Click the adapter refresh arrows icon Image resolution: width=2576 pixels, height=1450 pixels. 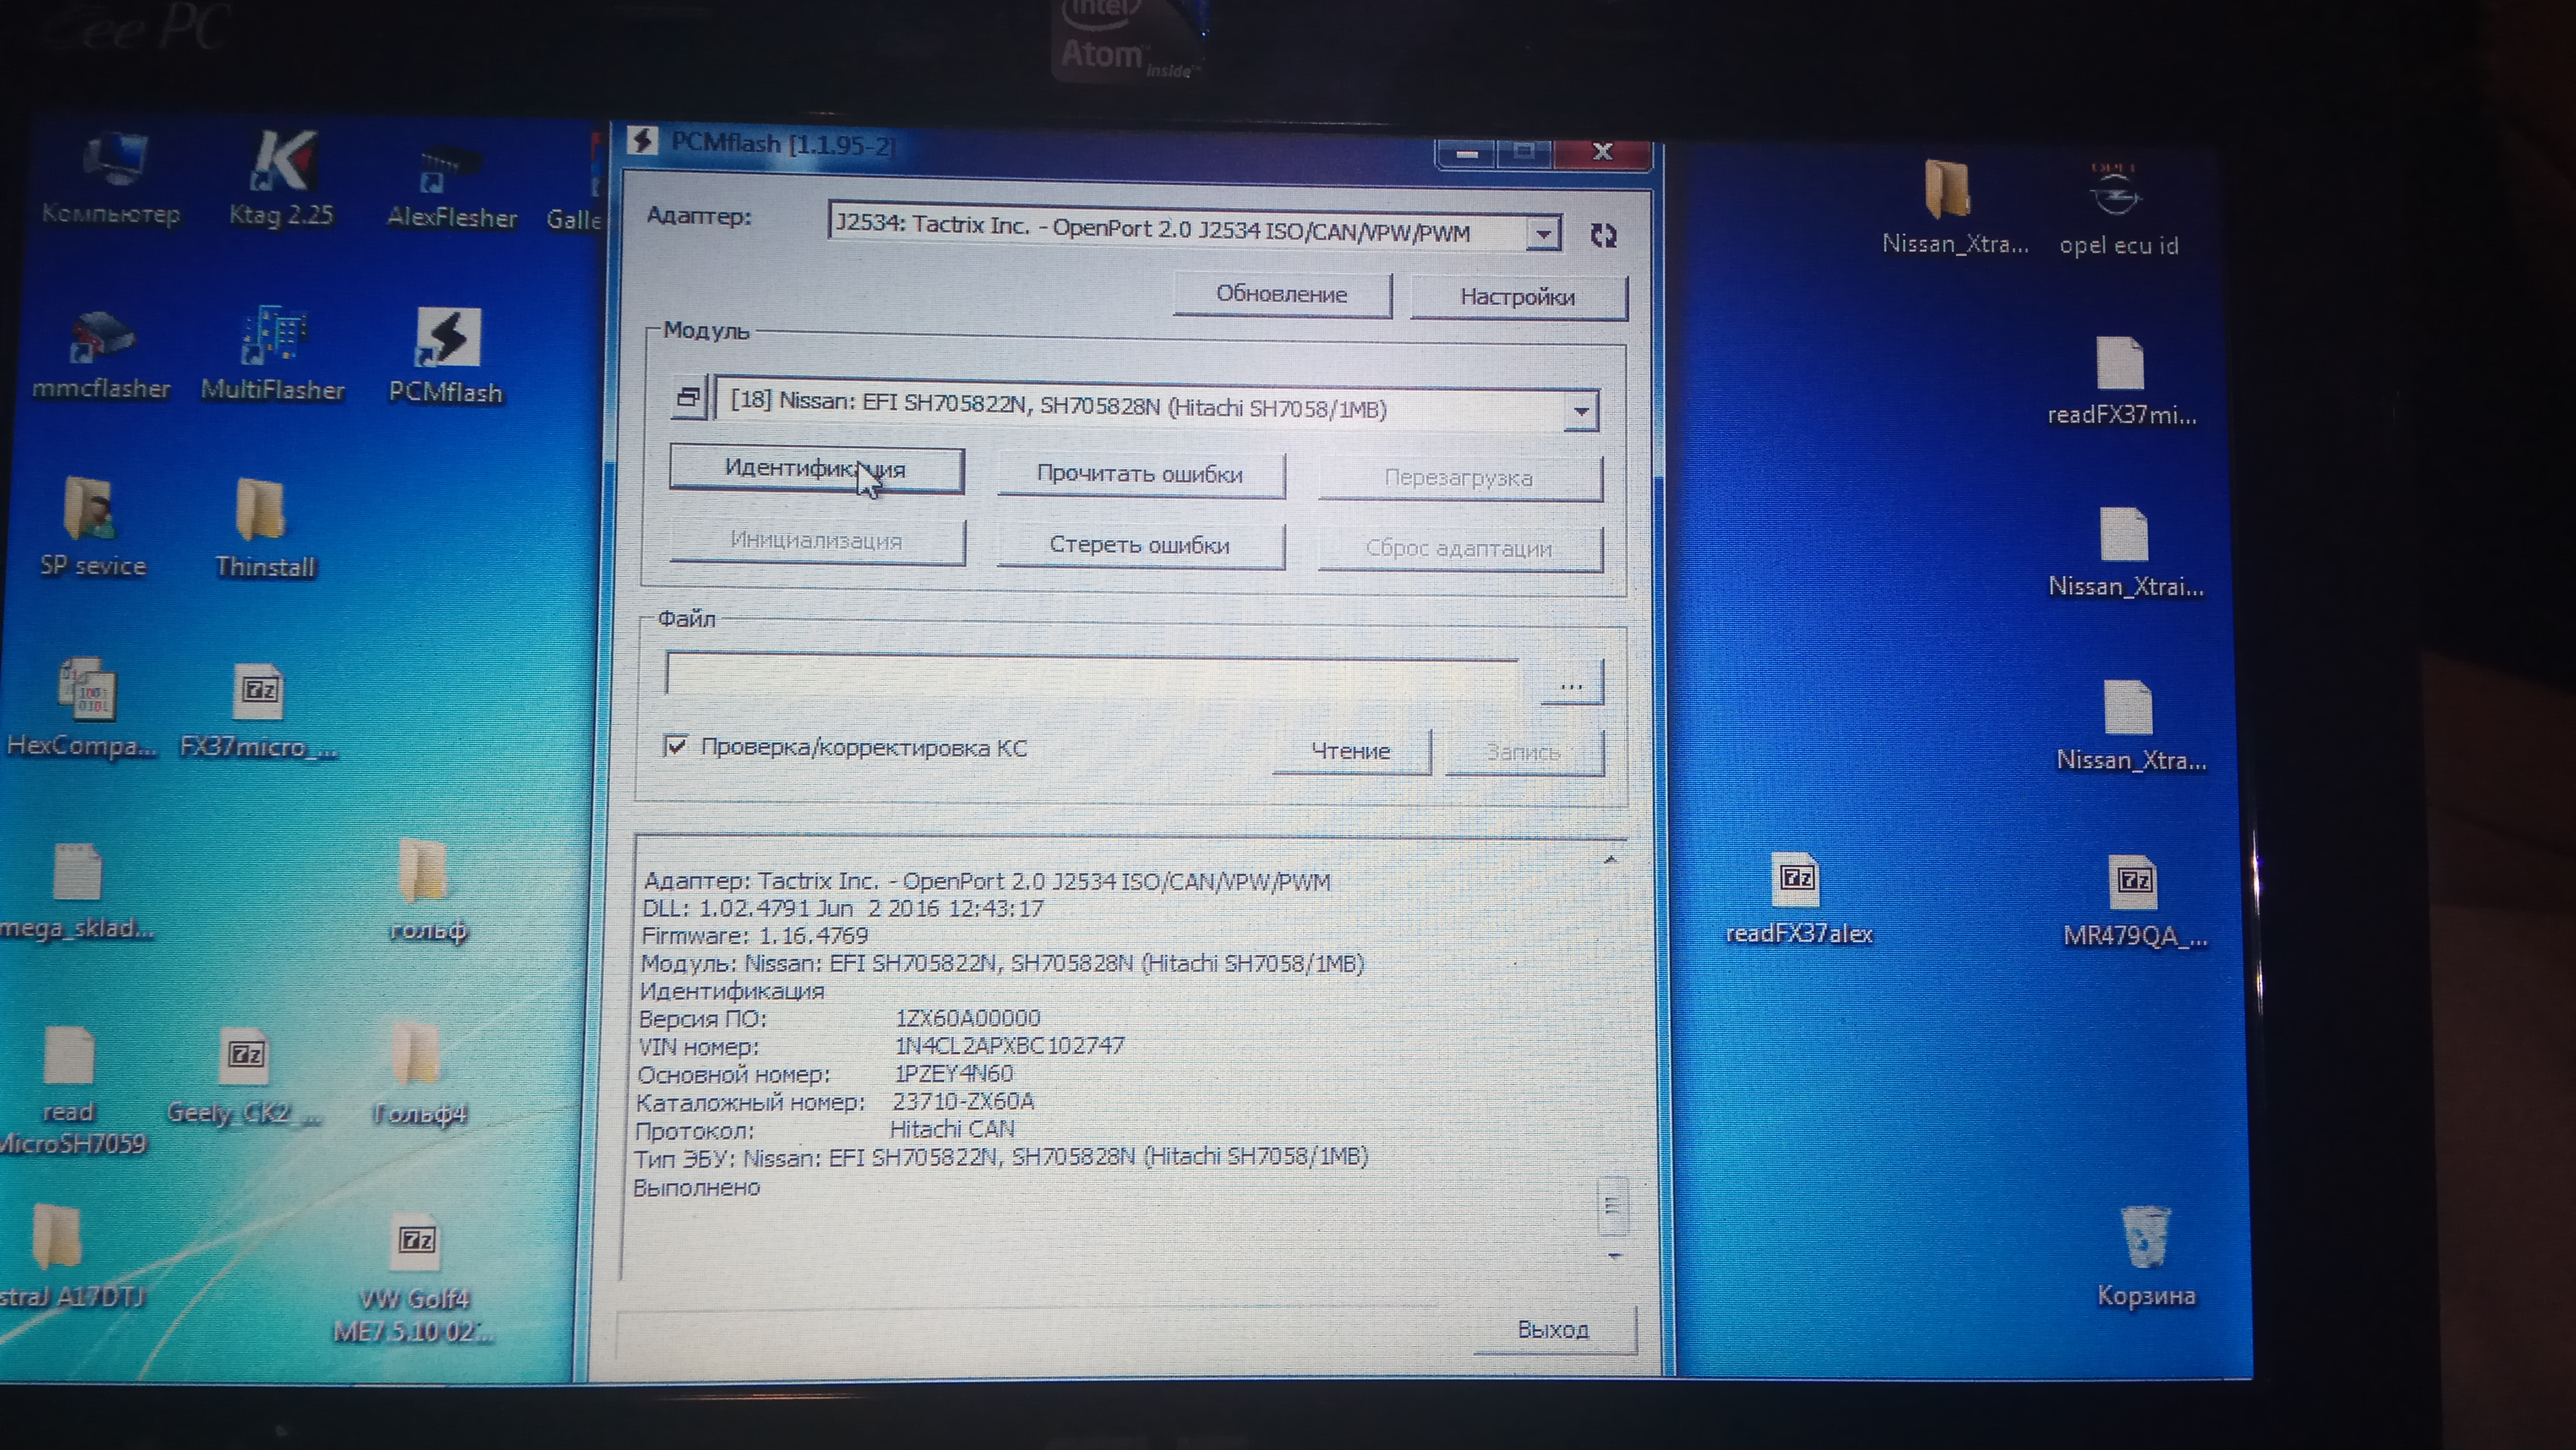[1603, 236]
